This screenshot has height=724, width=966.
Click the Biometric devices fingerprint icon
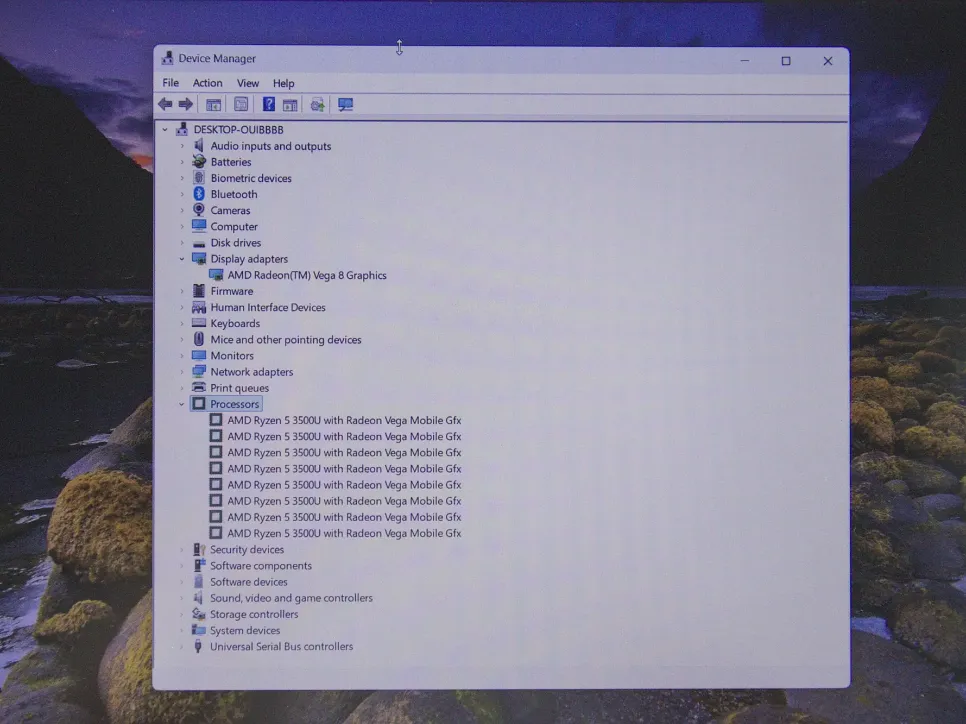click(198, 177)
